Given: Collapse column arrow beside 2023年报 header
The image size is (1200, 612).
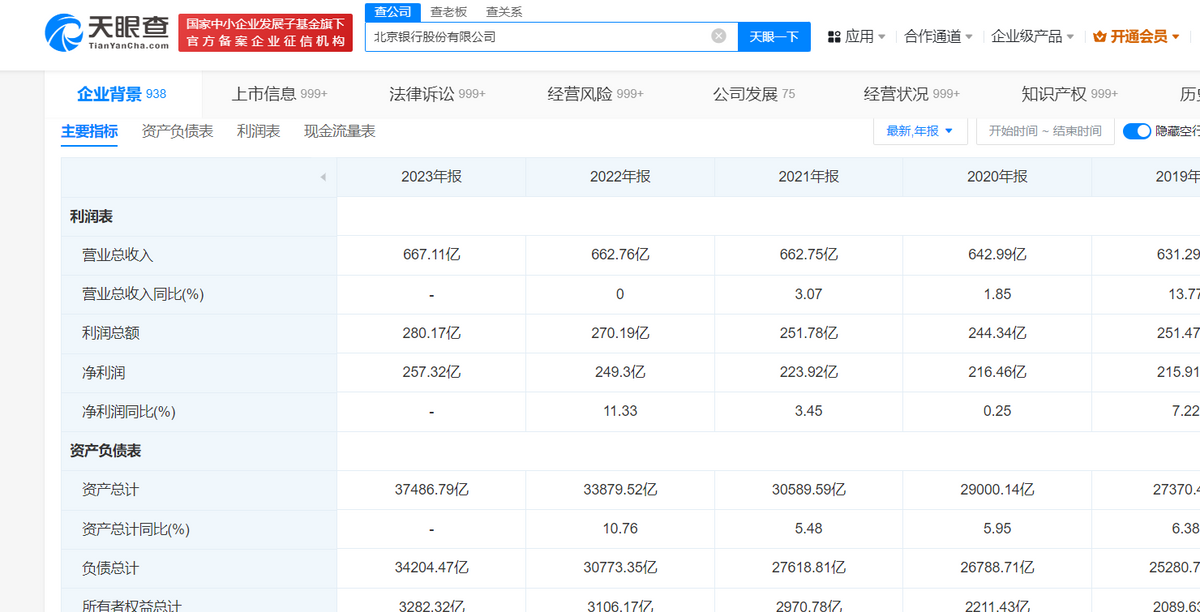Looking at the screenshot, I should [x=323, y=177].
